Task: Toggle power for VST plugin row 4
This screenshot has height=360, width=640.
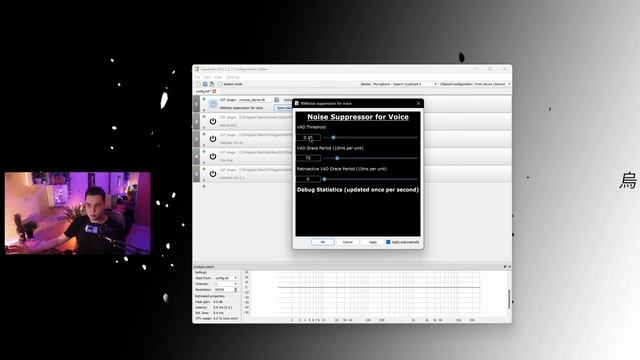Action: [x=213, y=157]
